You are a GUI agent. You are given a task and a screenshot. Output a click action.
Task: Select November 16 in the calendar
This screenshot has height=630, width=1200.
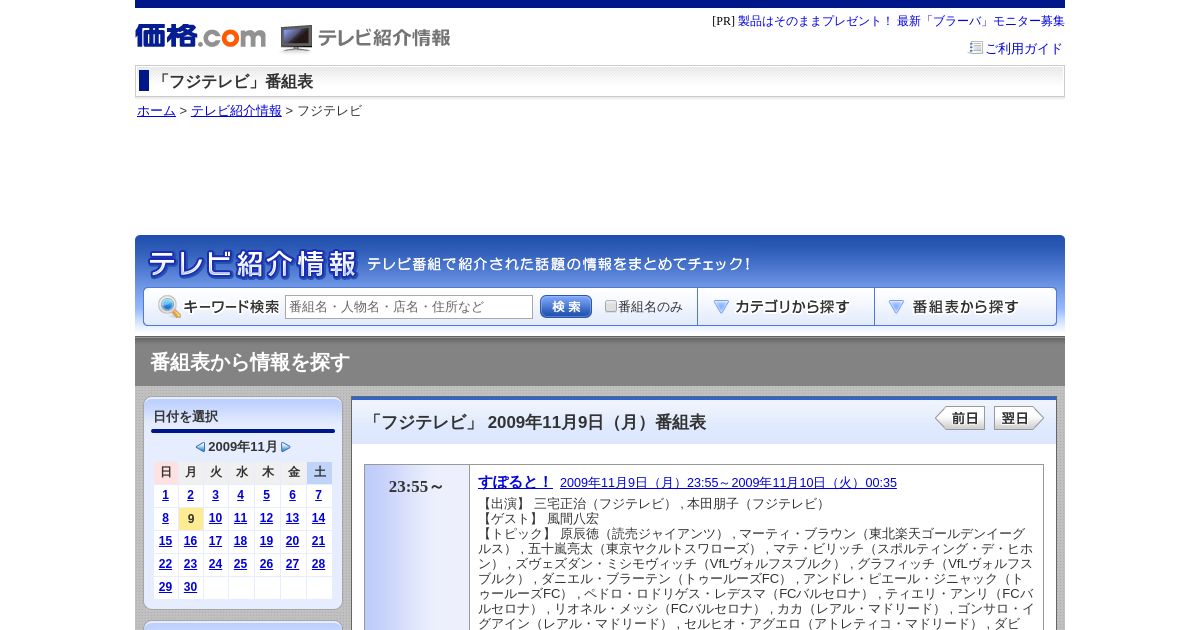pos(191,541)
